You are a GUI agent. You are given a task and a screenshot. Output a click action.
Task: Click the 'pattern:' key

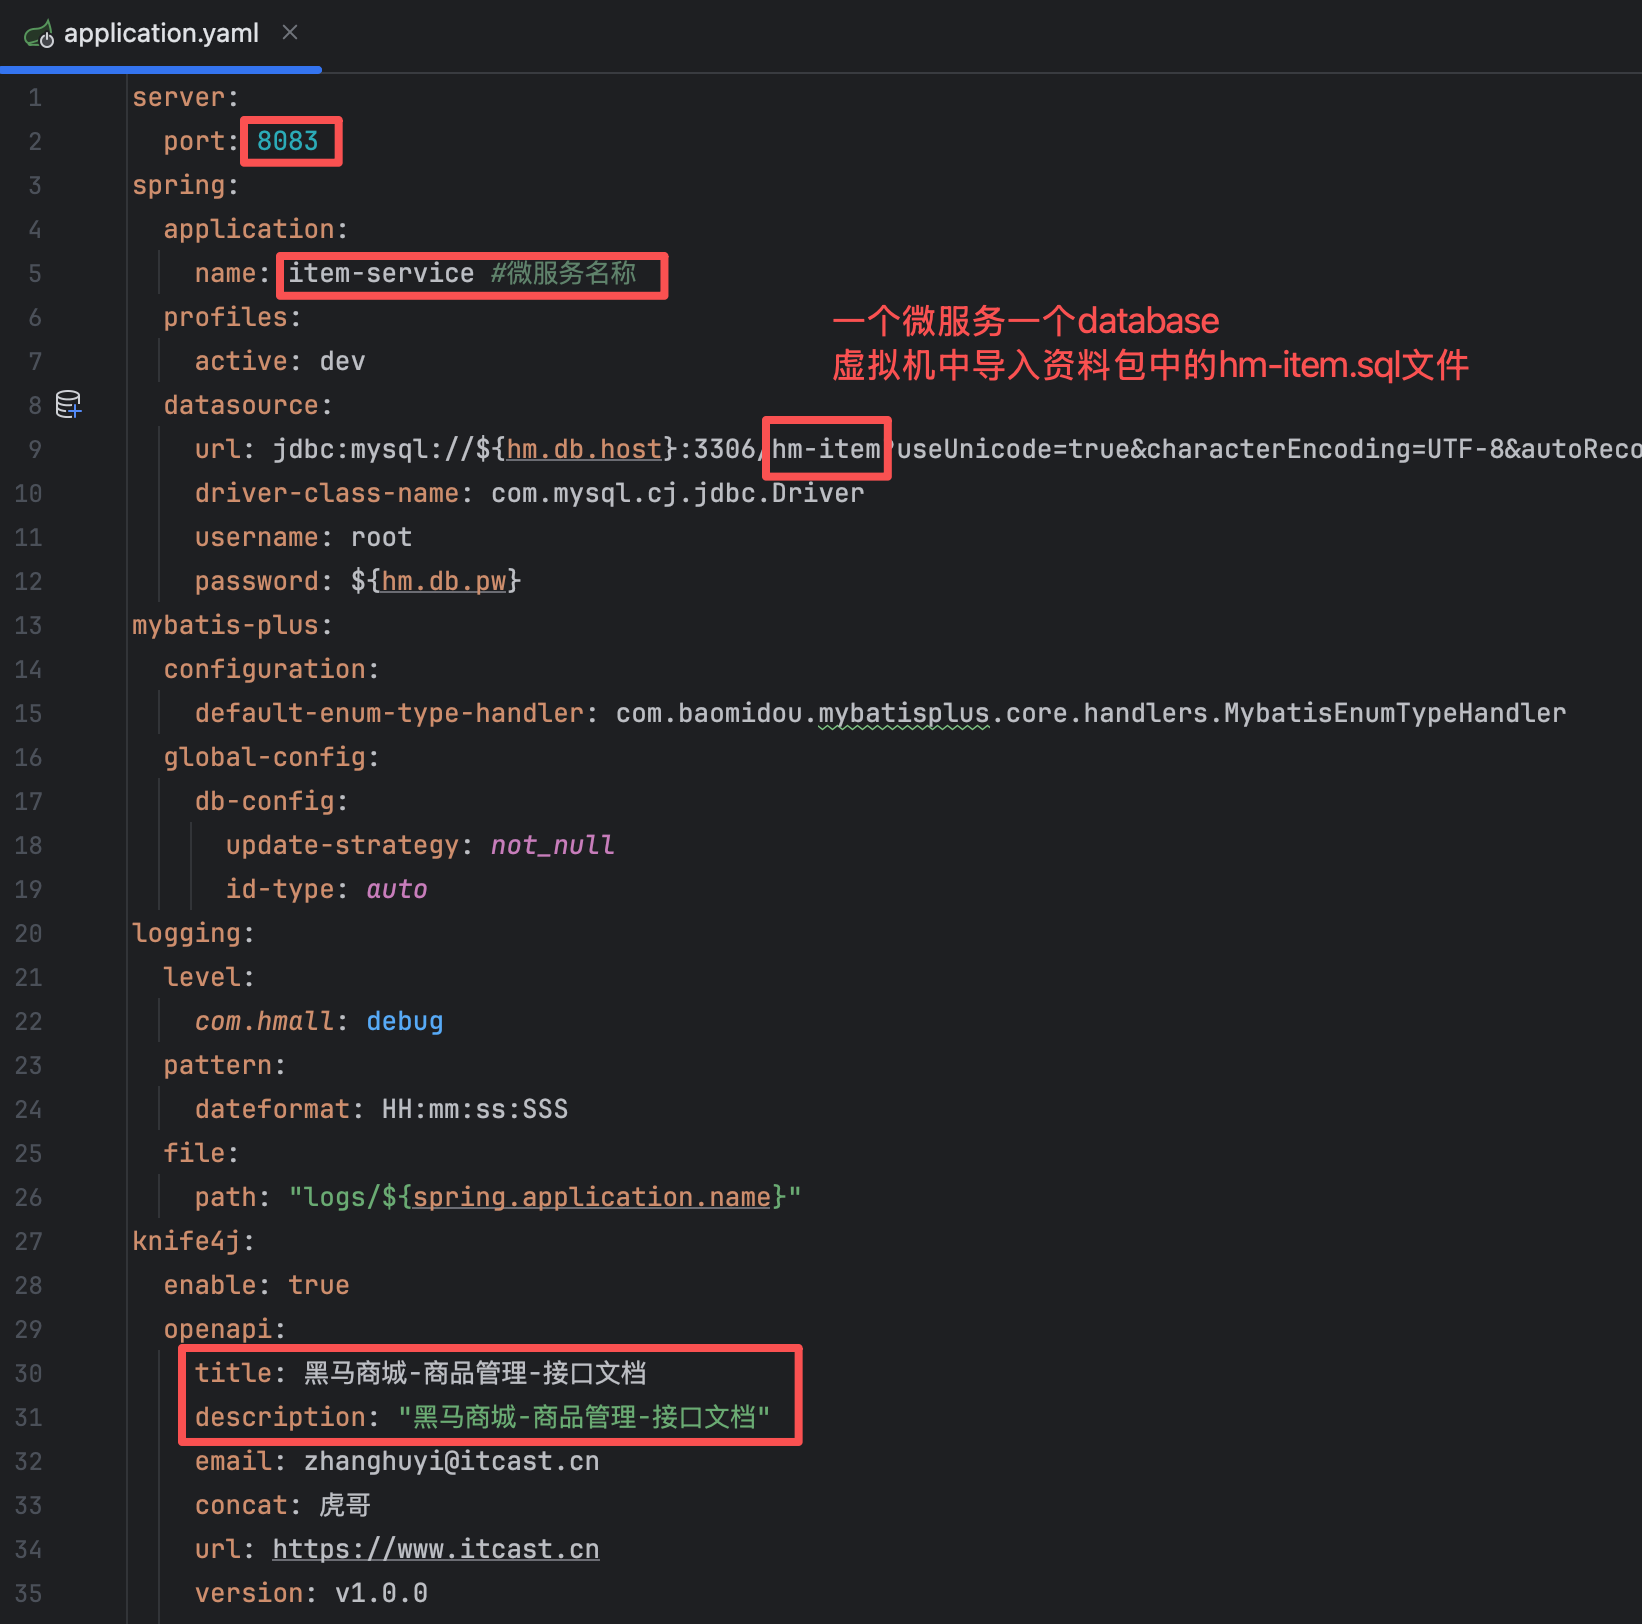(225, 1065)
